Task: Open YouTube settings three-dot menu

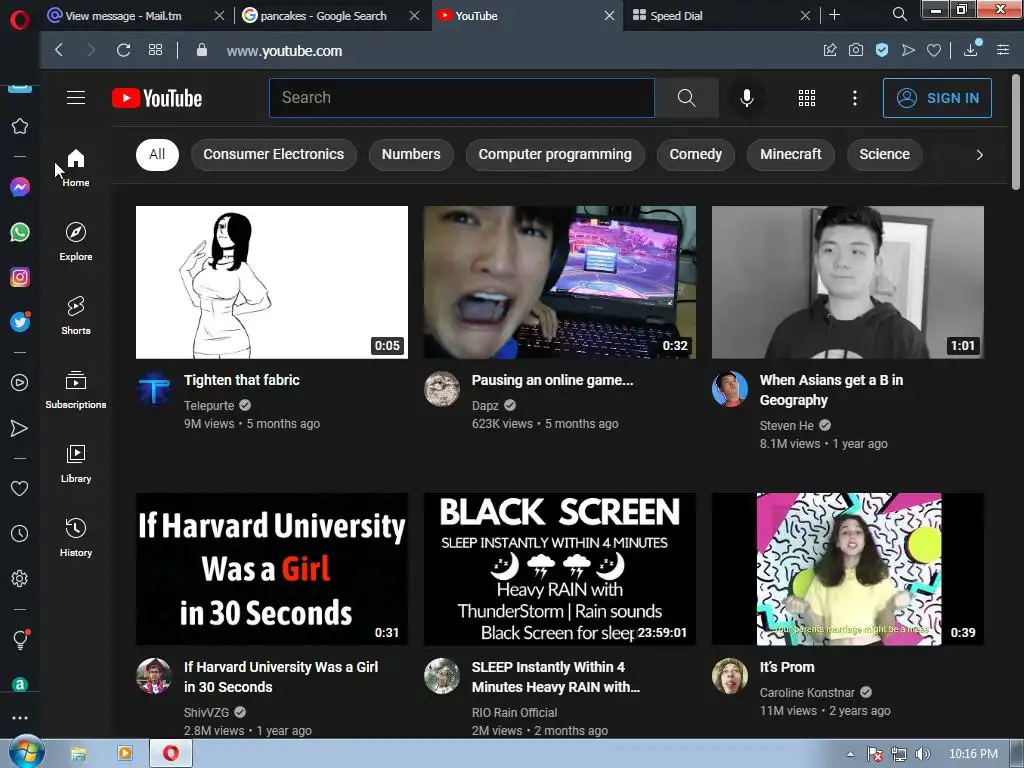Action: tap(855, 98)
